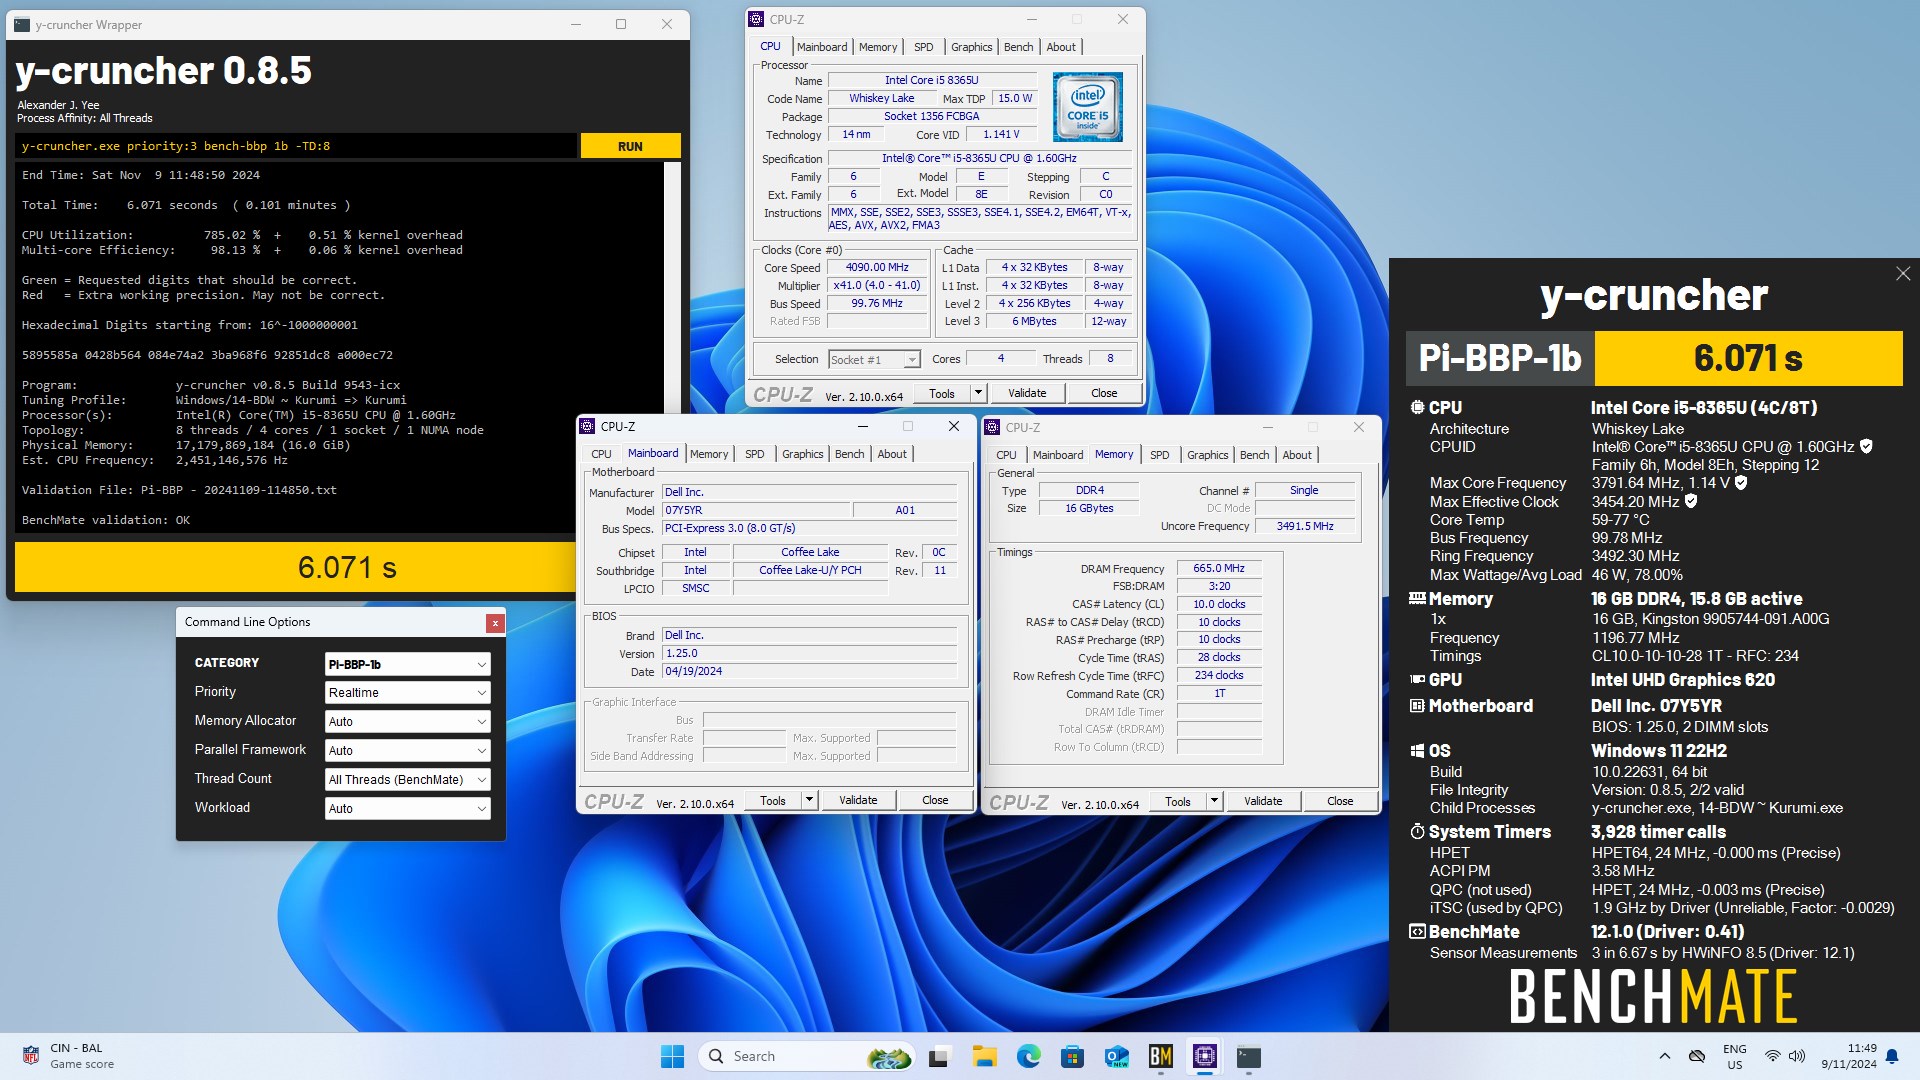Open the Thread Count dropdown
Image resolution: width=1920 pixels, height=1080 pixels.
tap(408, 779)
